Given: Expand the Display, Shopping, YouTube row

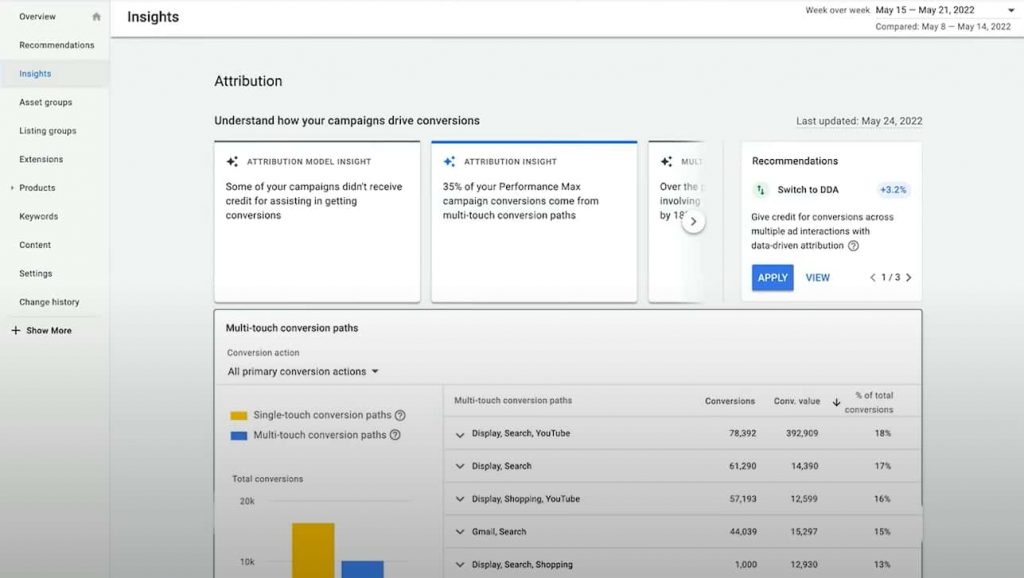Looking at the screenshot, I should tap(460, 499).
